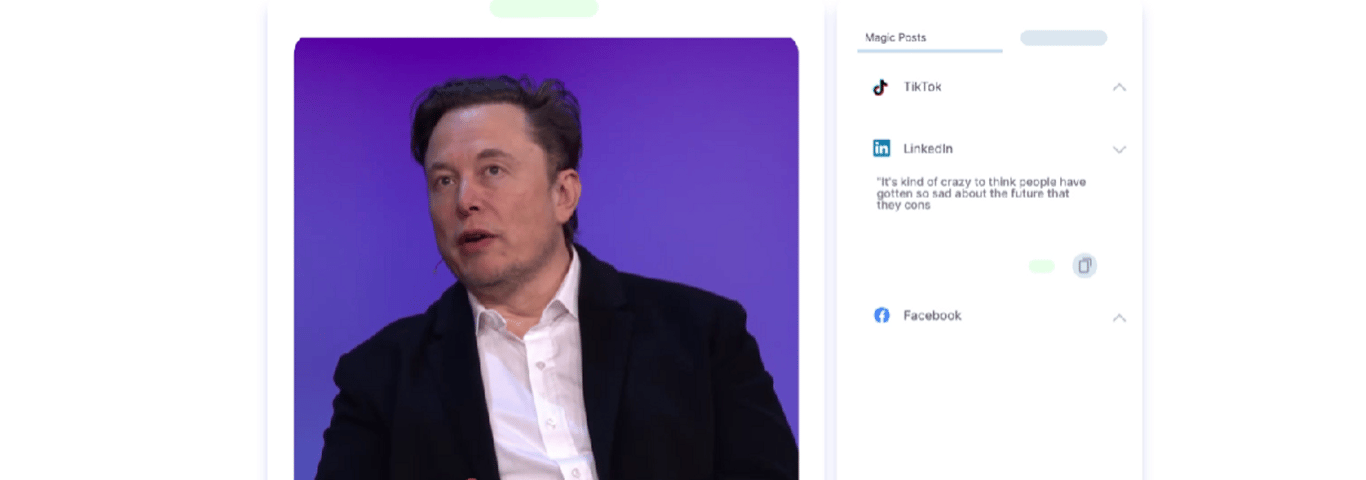Screen dimensions: 1366x480
Task: Click the LinkedIn section label
Action: pos(928,148)
